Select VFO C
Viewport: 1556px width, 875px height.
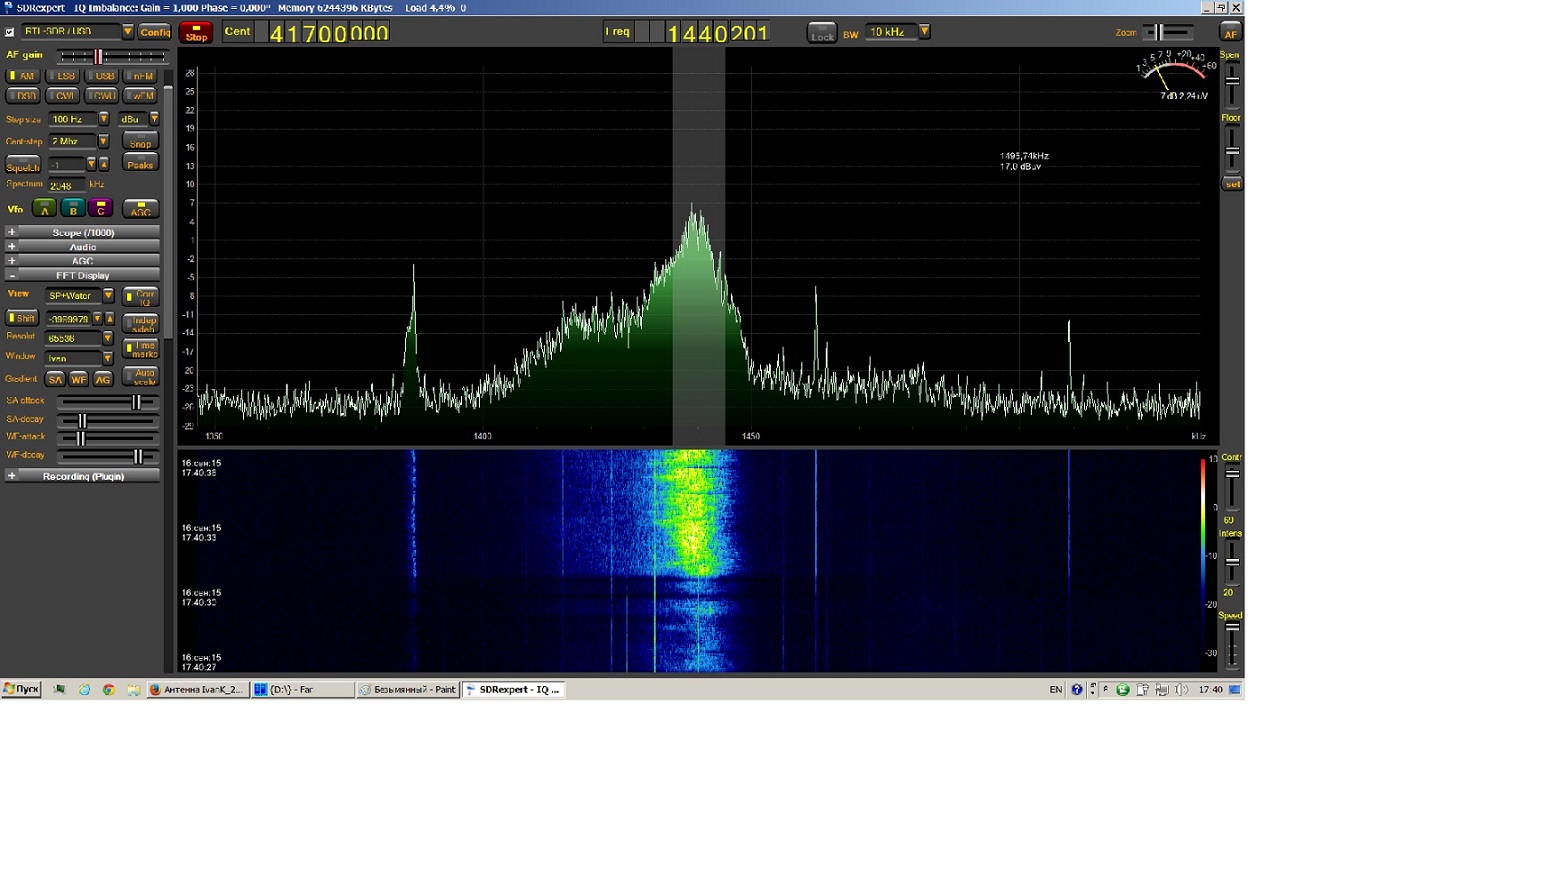[x=100, y=208]
